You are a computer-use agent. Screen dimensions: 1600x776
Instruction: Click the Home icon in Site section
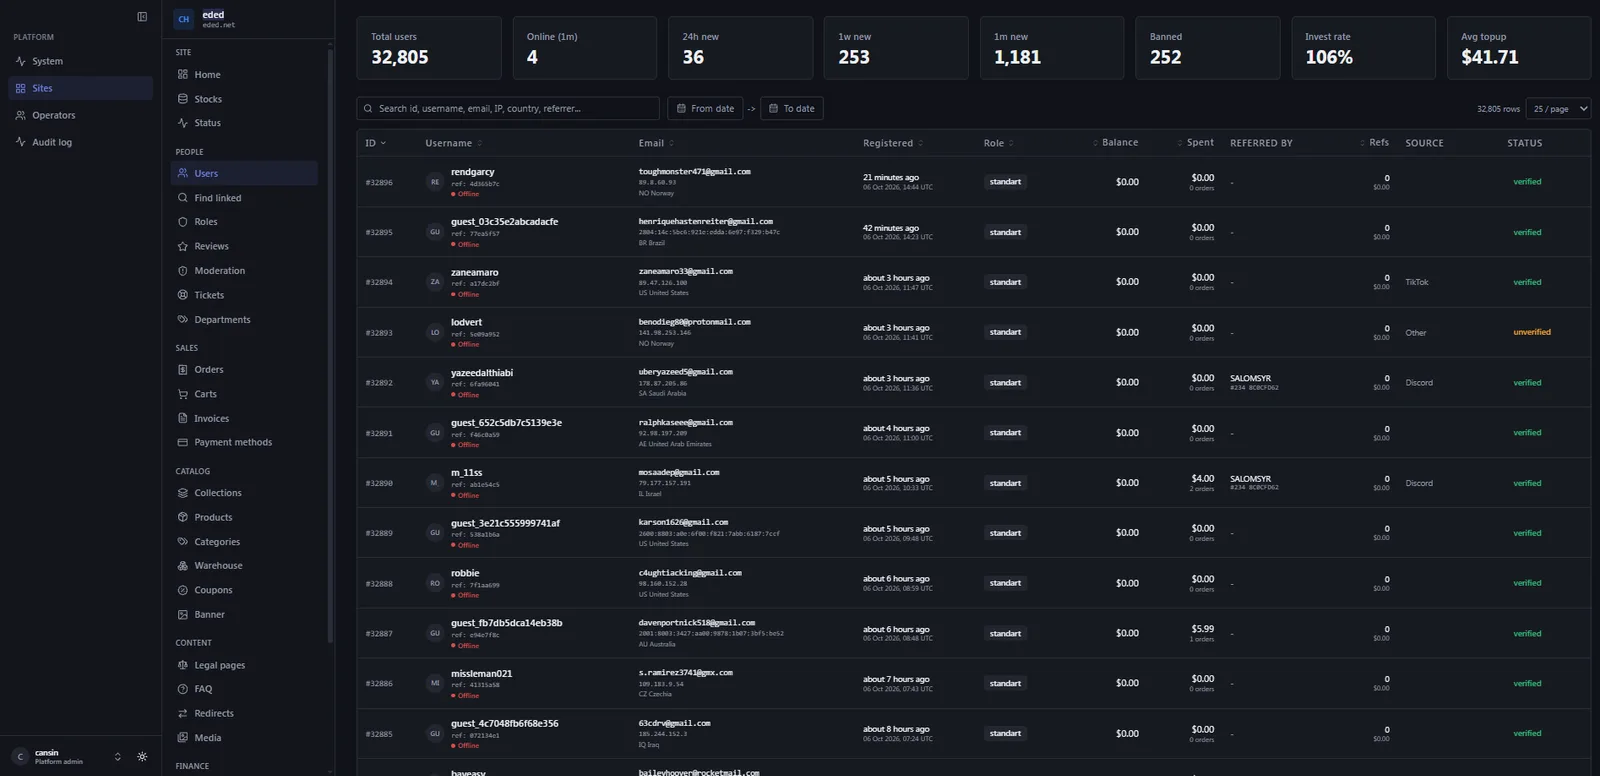[183, 74]
